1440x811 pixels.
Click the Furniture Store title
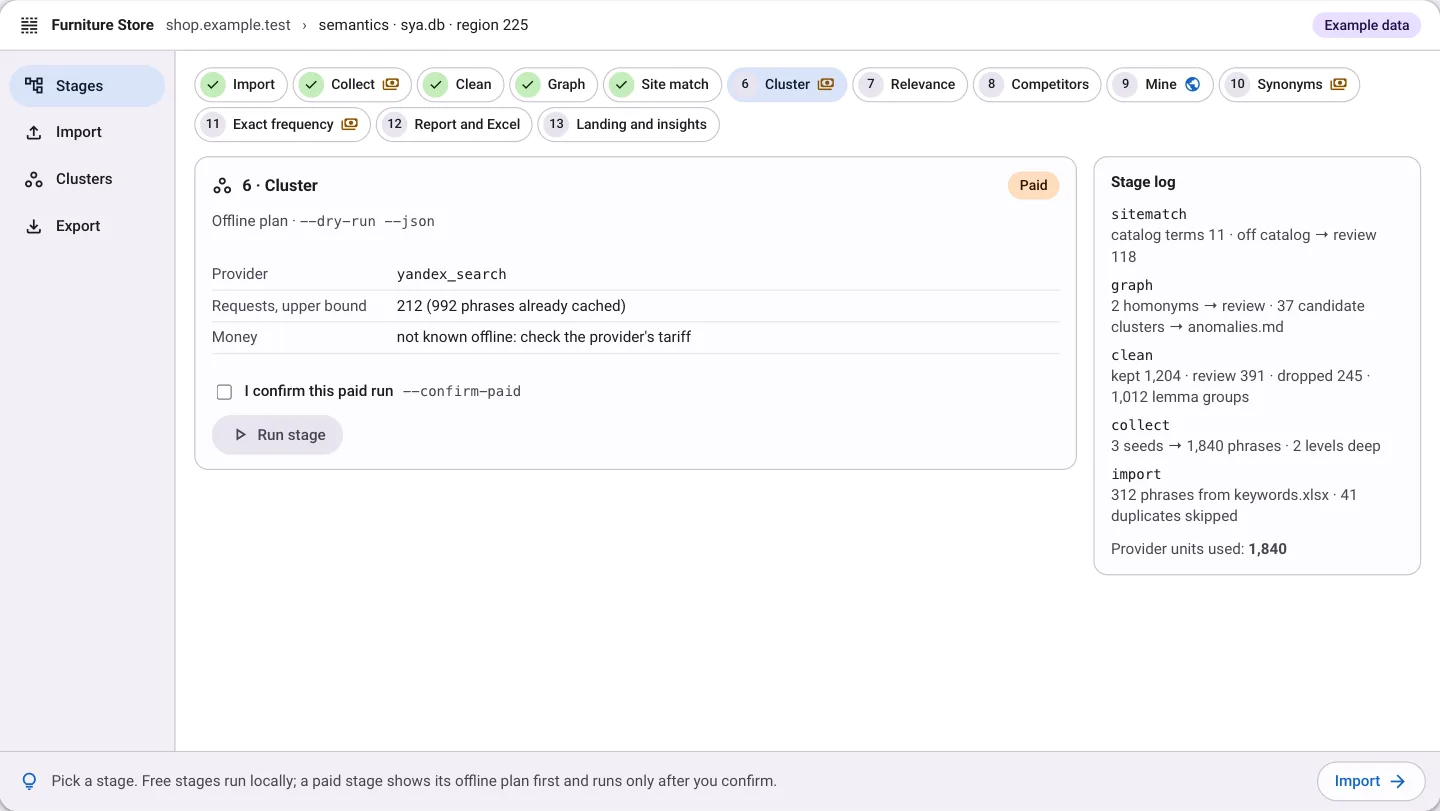(x=102, y=25)
